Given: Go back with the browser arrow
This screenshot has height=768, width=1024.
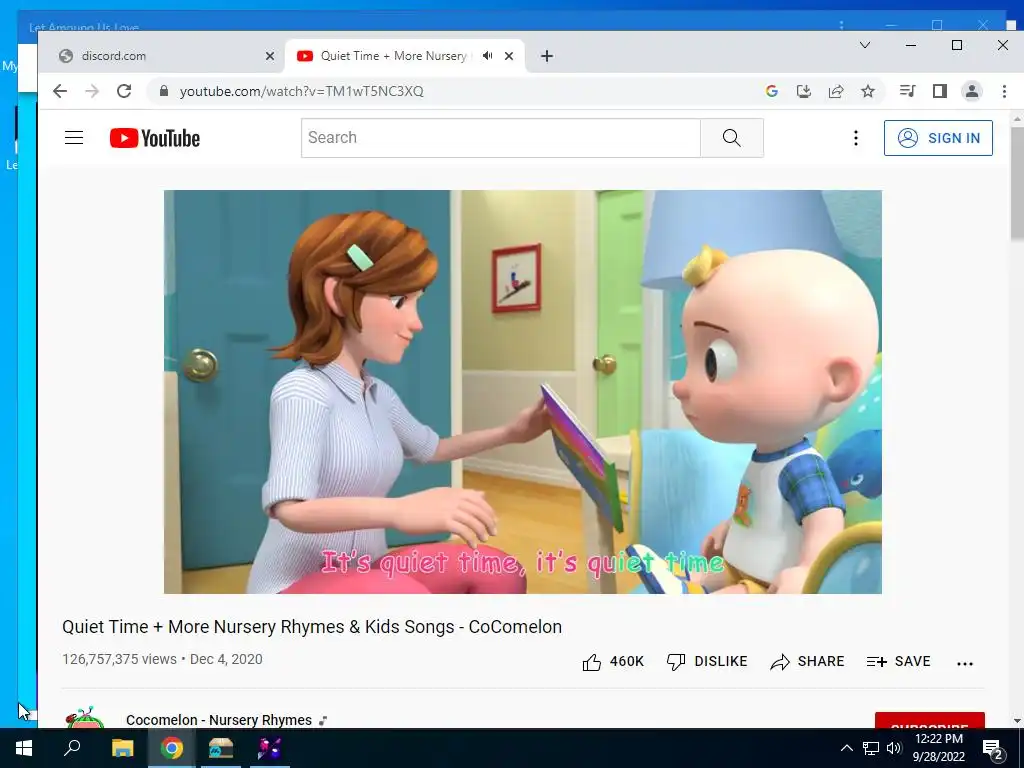Looking at the screenshot, I should (59, 91).
